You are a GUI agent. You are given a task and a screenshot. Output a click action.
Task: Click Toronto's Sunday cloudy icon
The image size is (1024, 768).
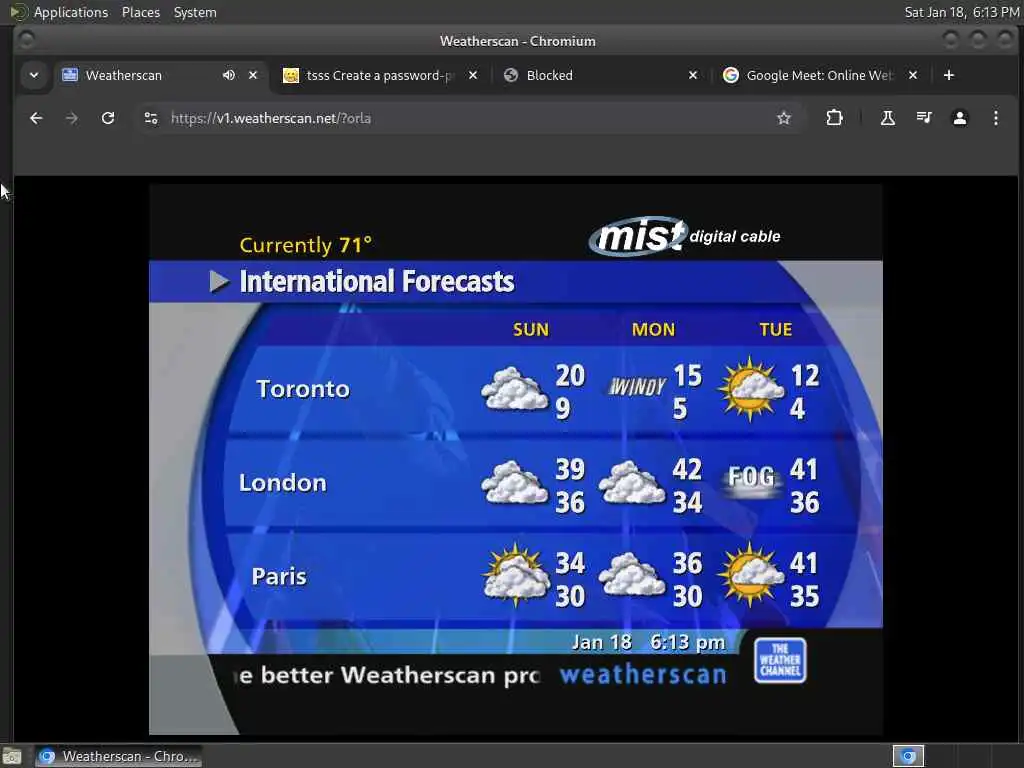pyautogui.click(x=515, y=389)
